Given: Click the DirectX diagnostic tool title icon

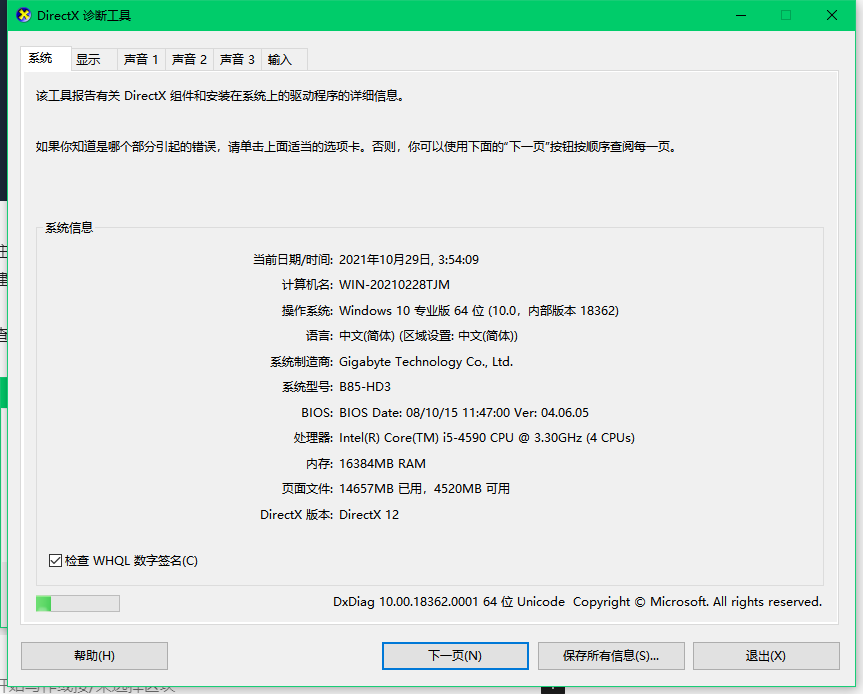Looking at the screenshot, I should click(x=24, y=15).
